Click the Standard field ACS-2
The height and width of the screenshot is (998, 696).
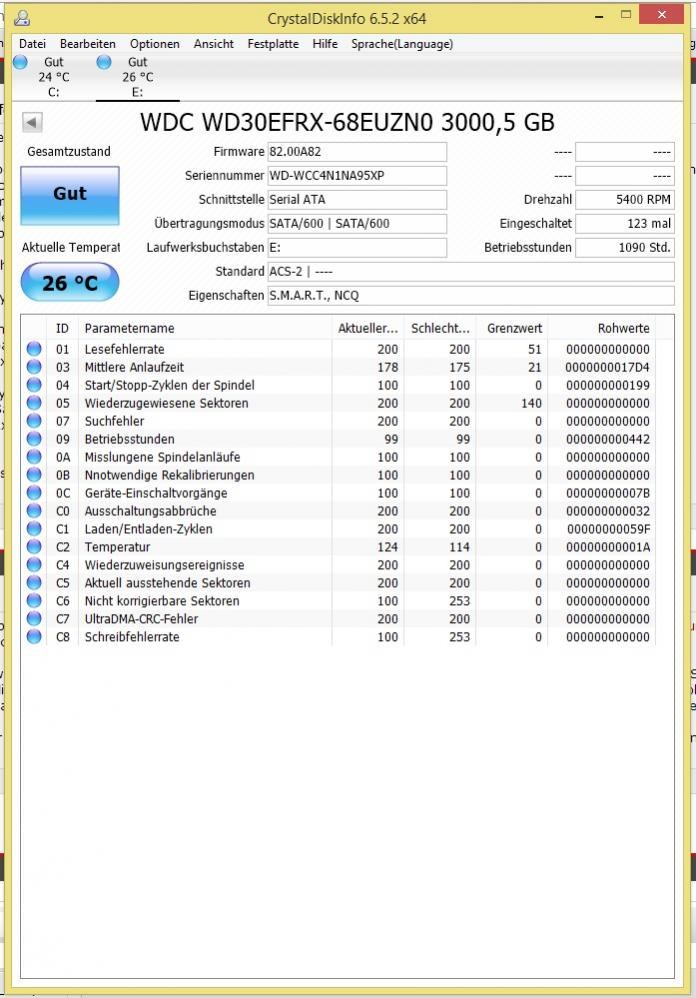pyautogui.click(x=471, y=272)
